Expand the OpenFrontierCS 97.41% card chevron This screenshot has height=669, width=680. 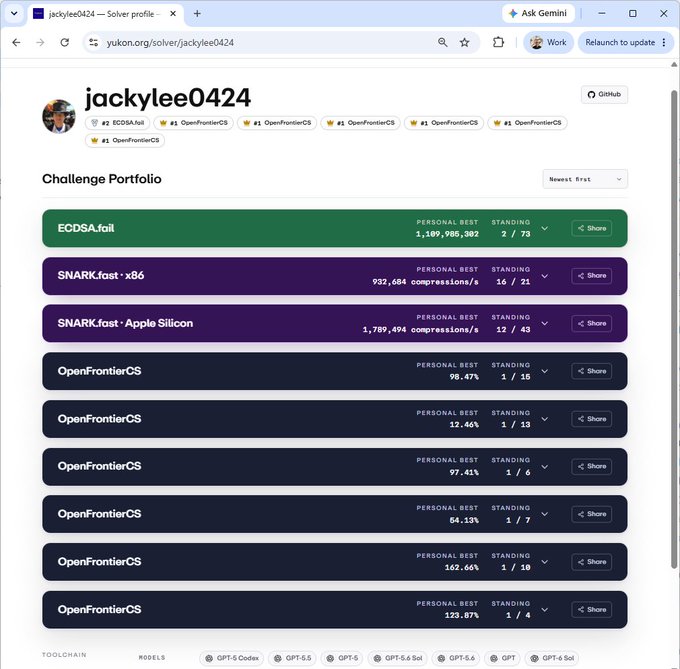pos(545,467)
